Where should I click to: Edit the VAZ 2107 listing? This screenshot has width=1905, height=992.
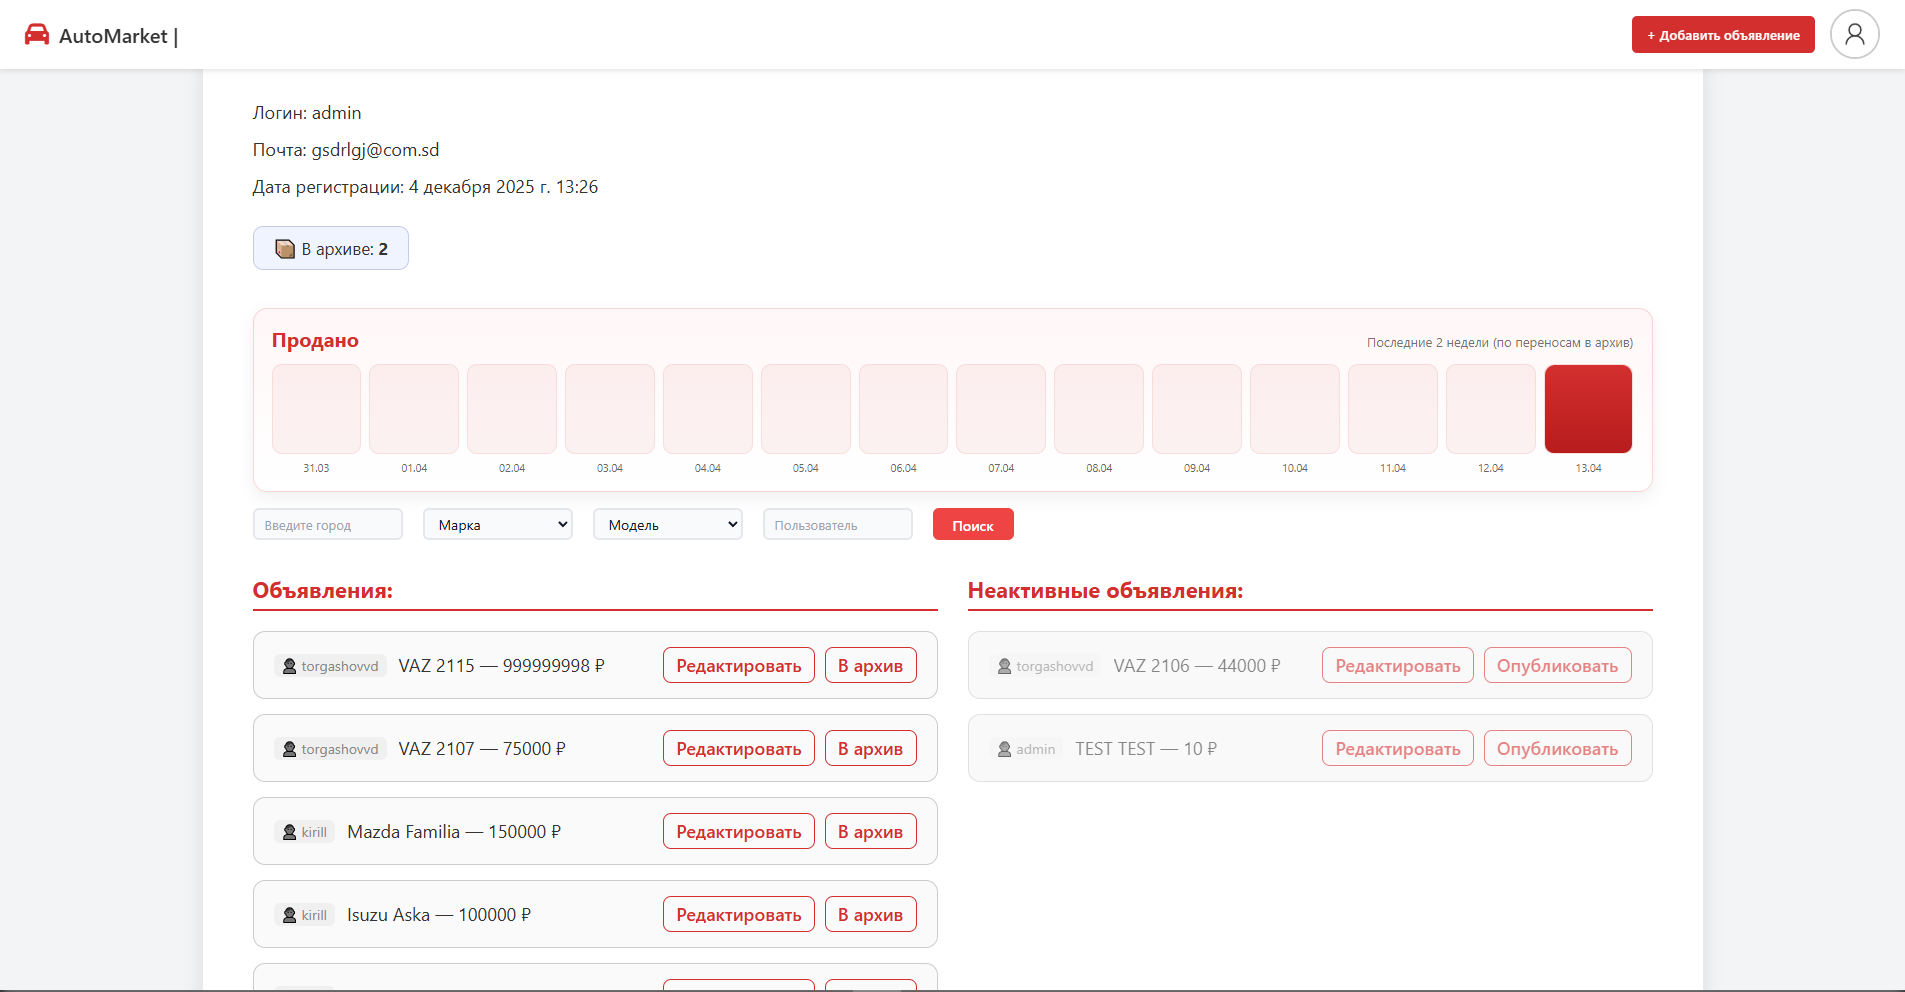point(738,749)
